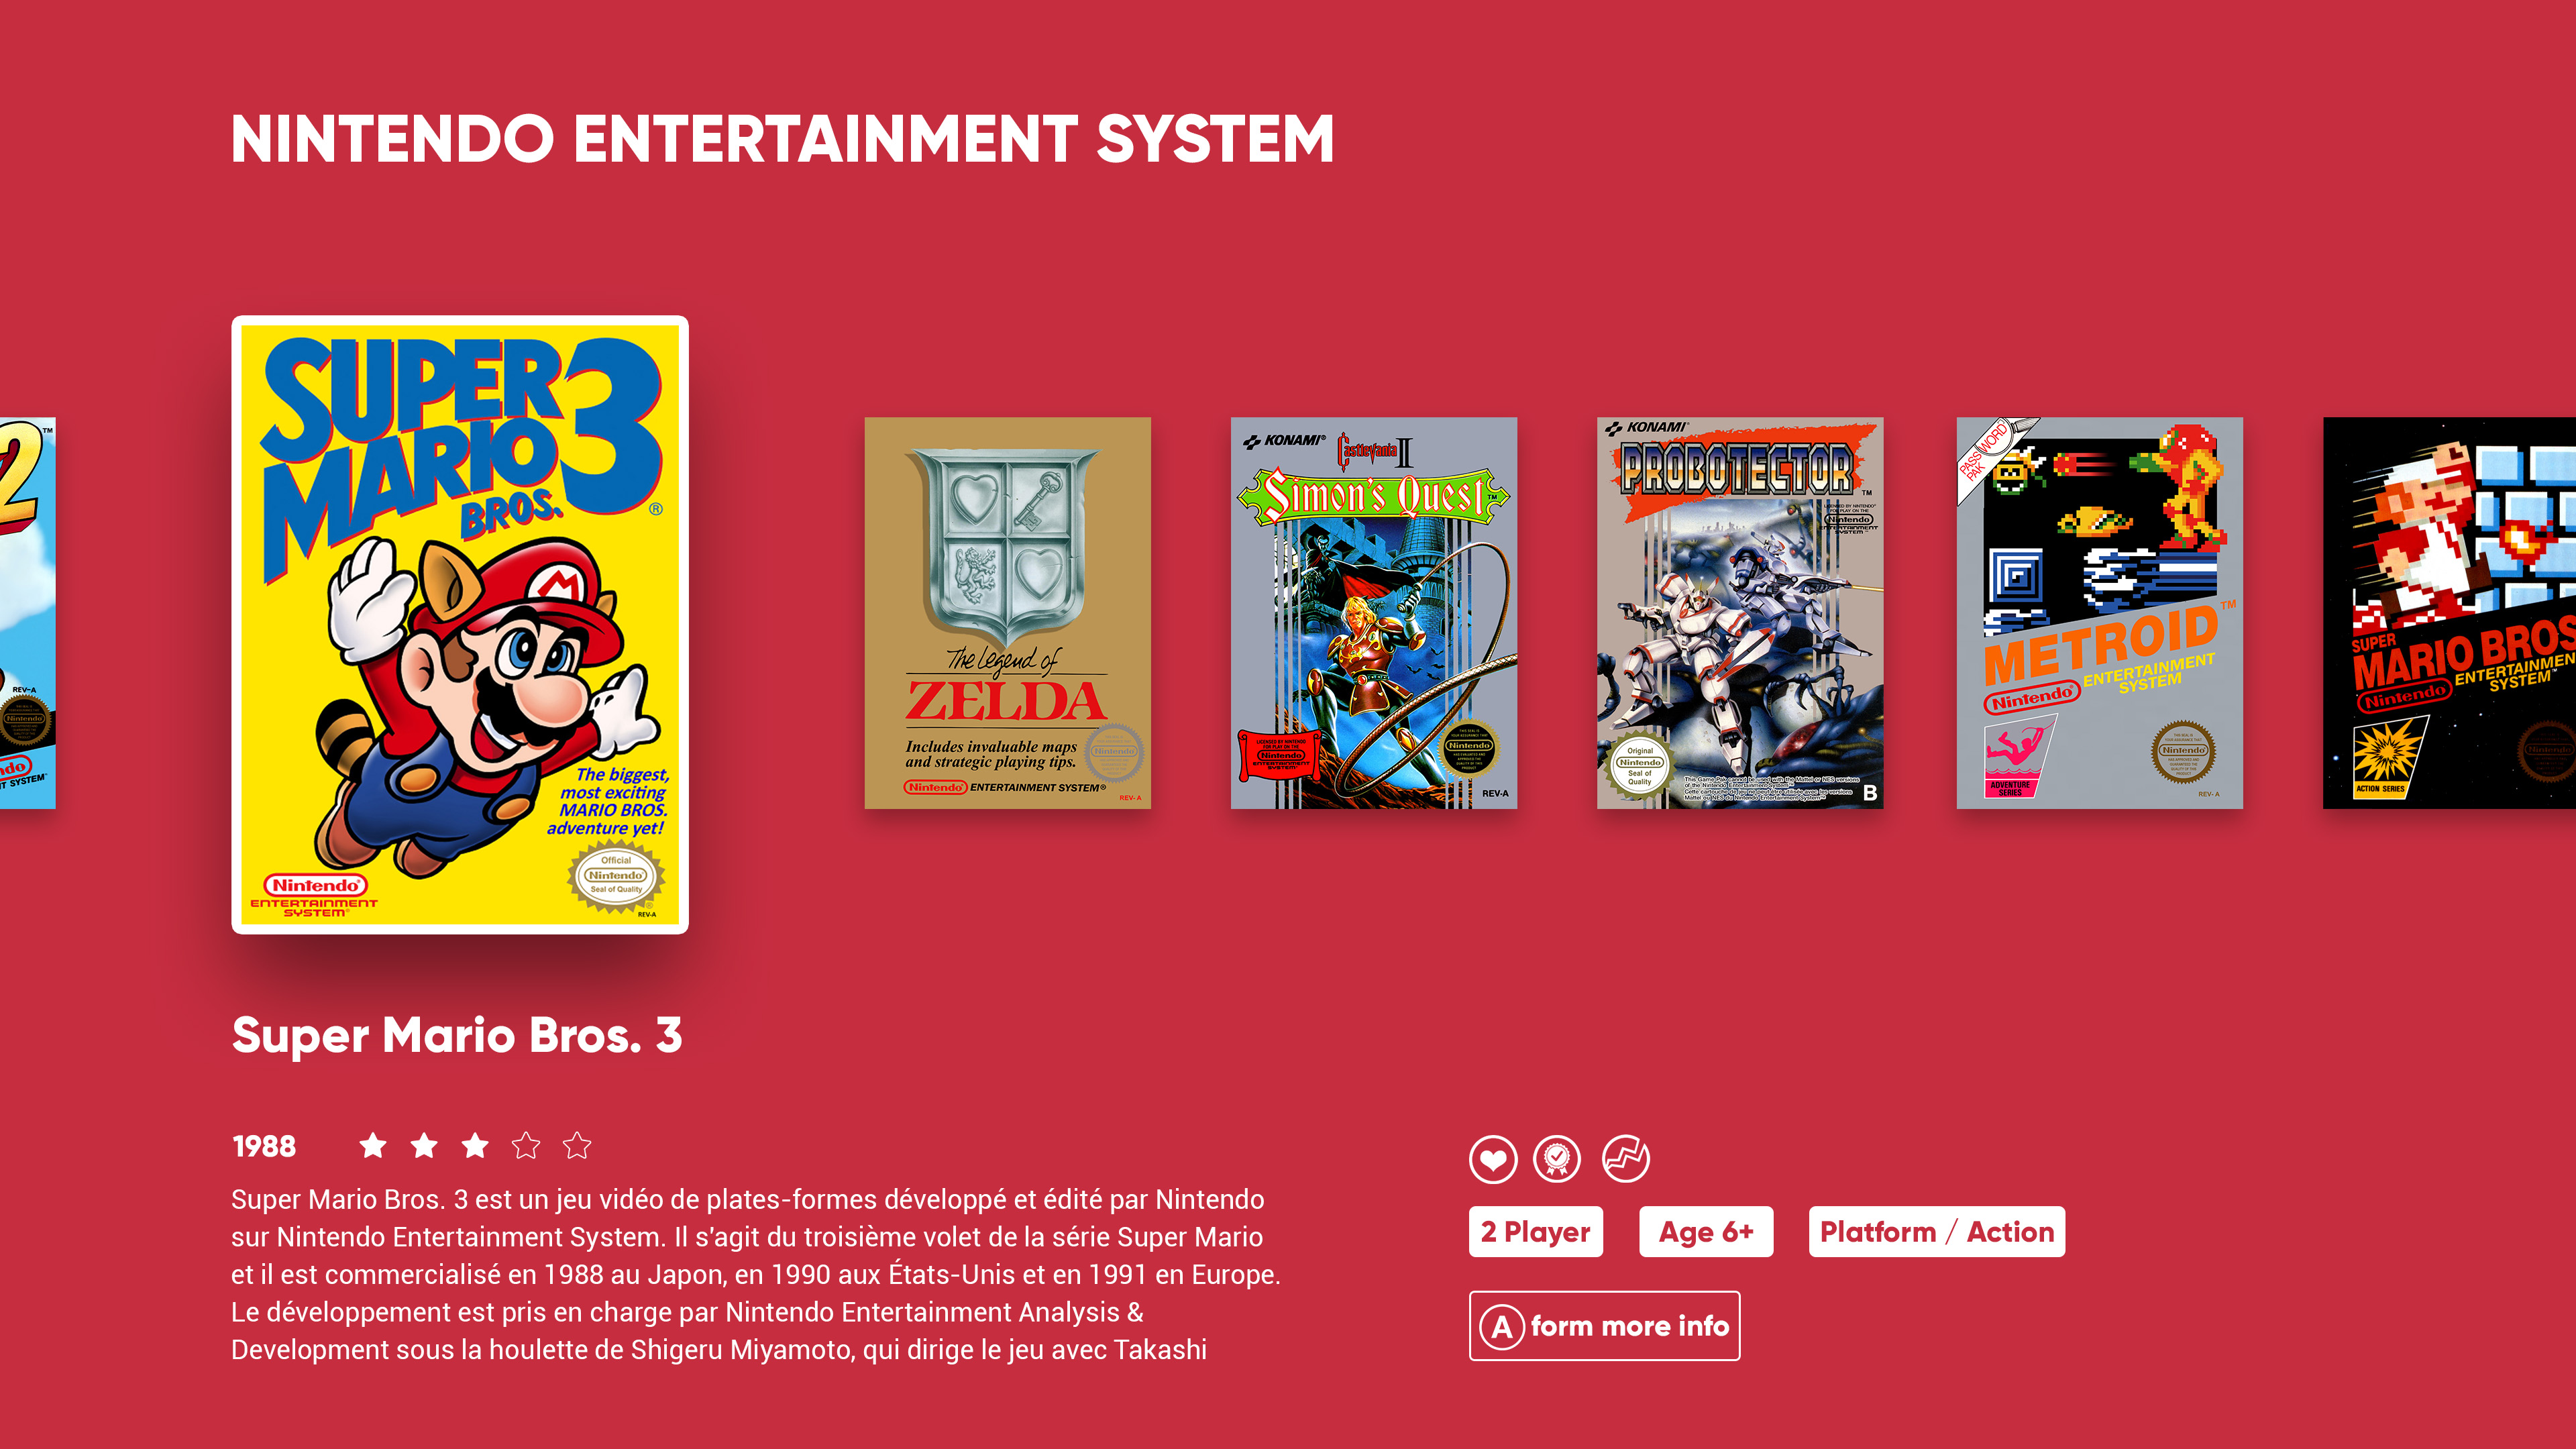Select The Legend of Zelda cover
The width and height of the screenshot is (2576, 1449).
point(1008,613)
